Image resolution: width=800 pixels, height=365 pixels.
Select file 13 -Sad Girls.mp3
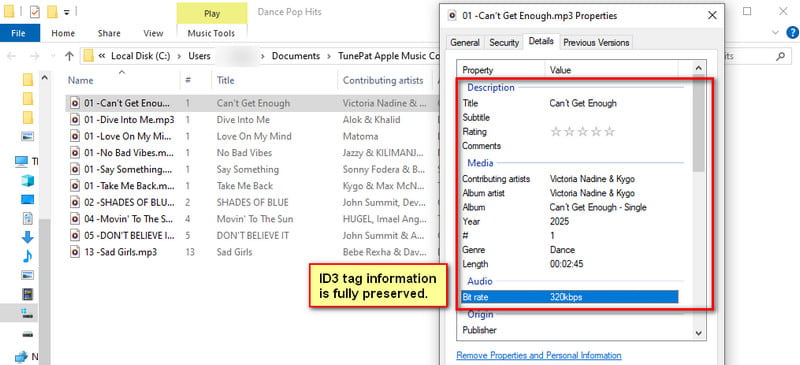pyautogui.click(x=120, y=252)
